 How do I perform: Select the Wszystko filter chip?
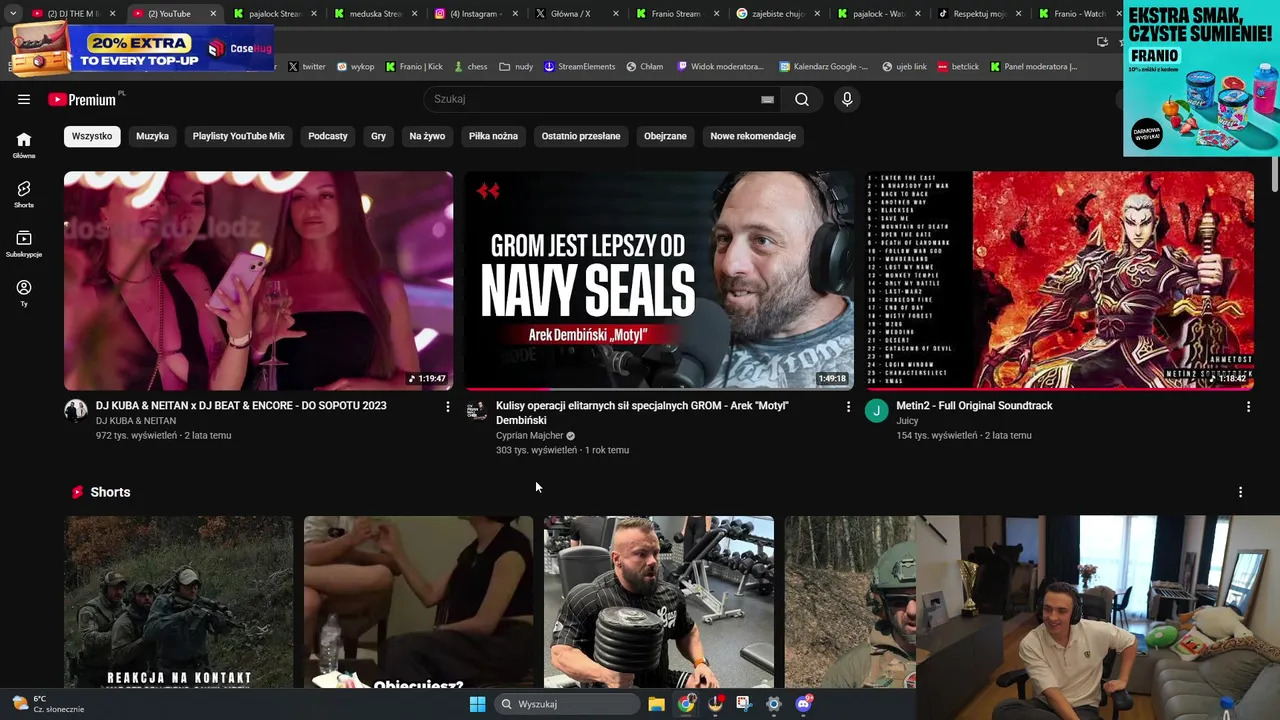point(92,136)
